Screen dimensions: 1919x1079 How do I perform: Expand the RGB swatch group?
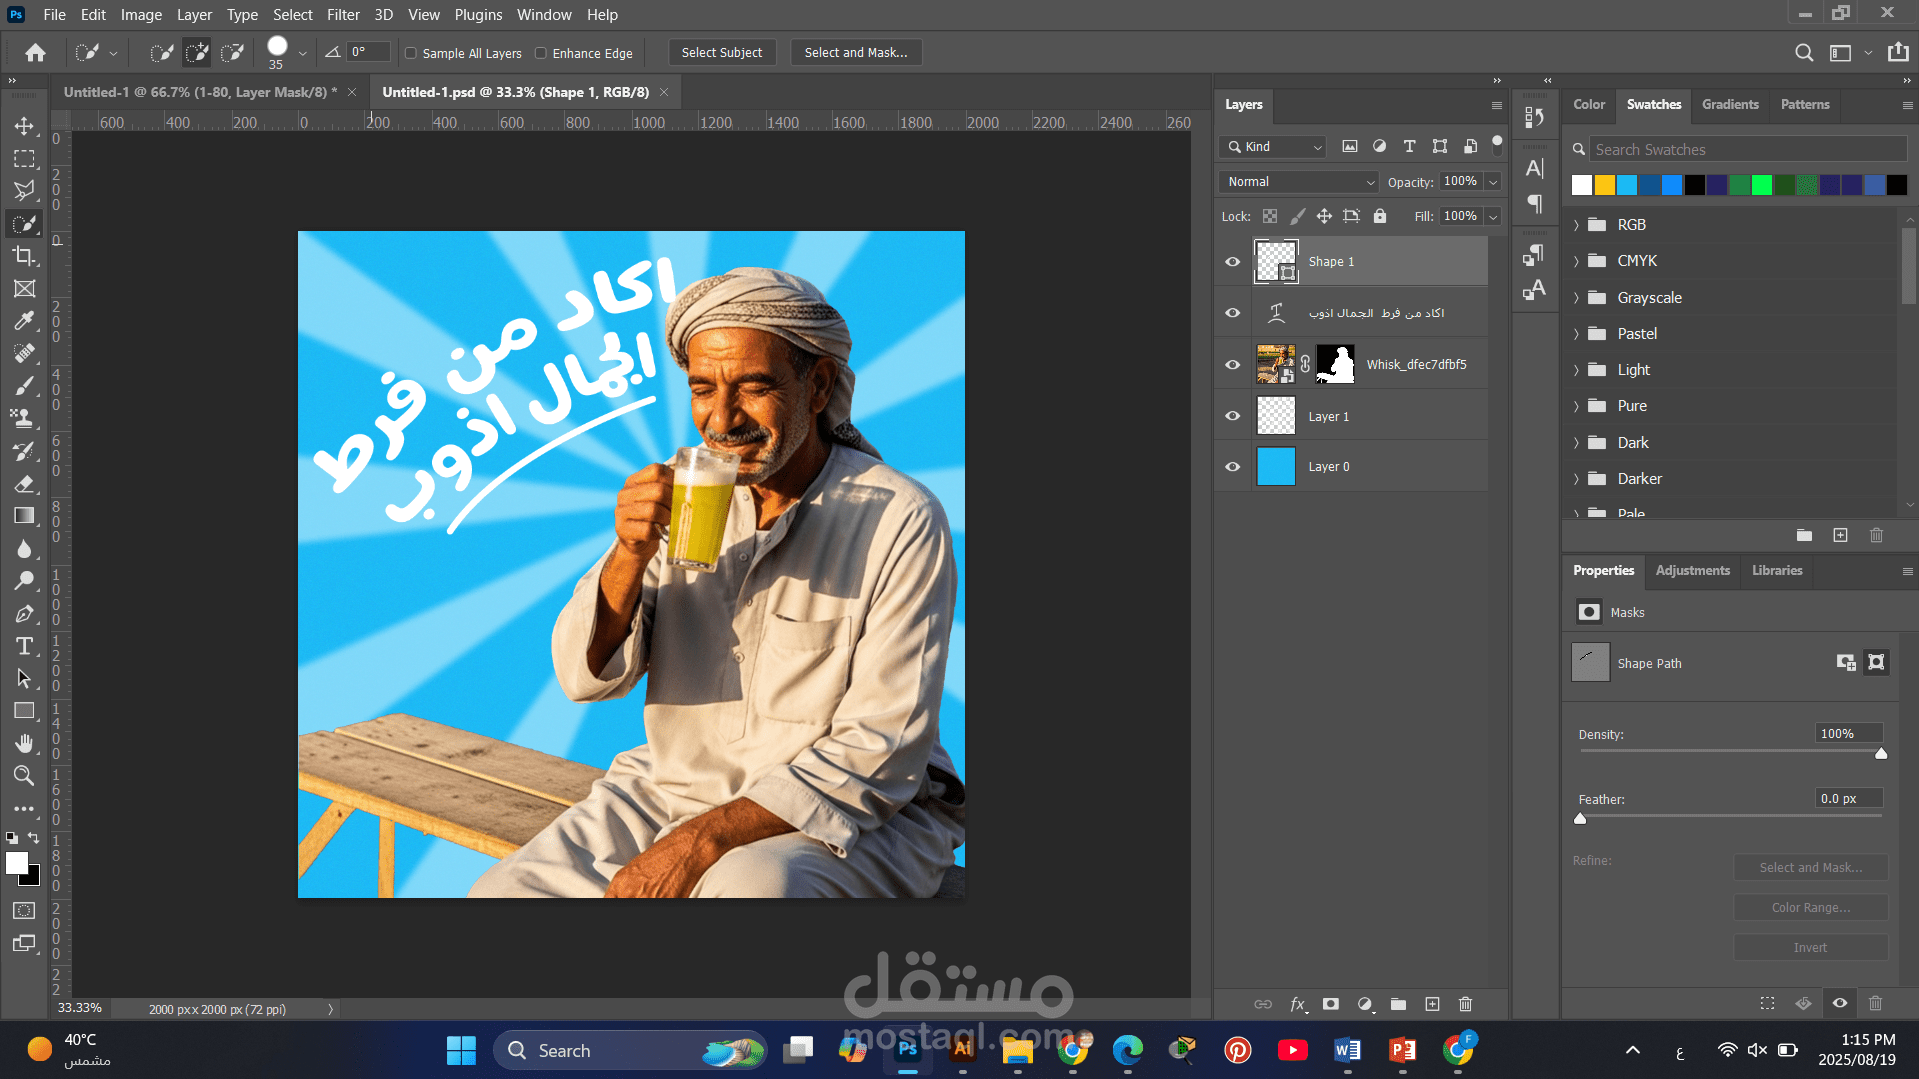(x=1576, y=225)
